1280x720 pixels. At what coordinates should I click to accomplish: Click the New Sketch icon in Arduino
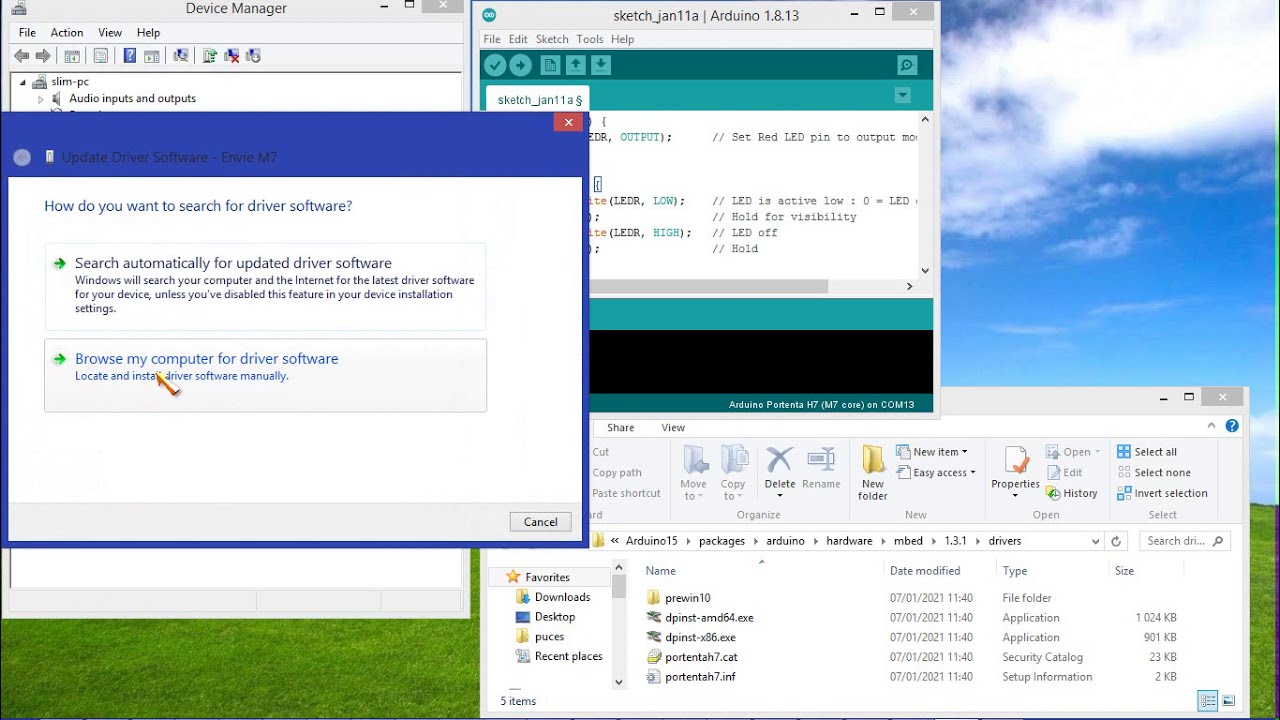point(549,64)
